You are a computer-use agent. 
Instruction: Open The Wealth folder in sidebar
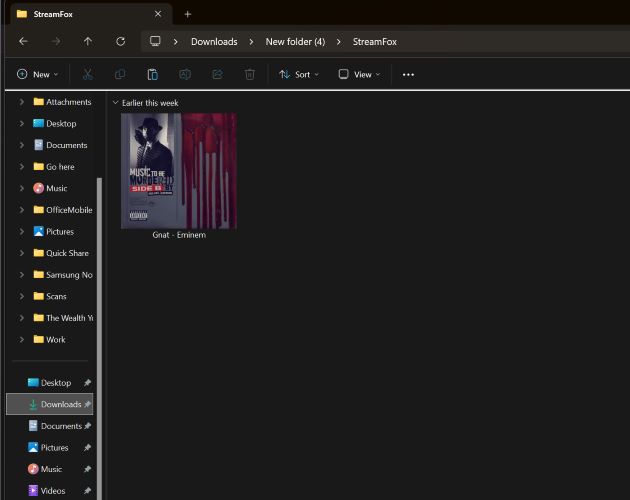(x=63, y=318)
